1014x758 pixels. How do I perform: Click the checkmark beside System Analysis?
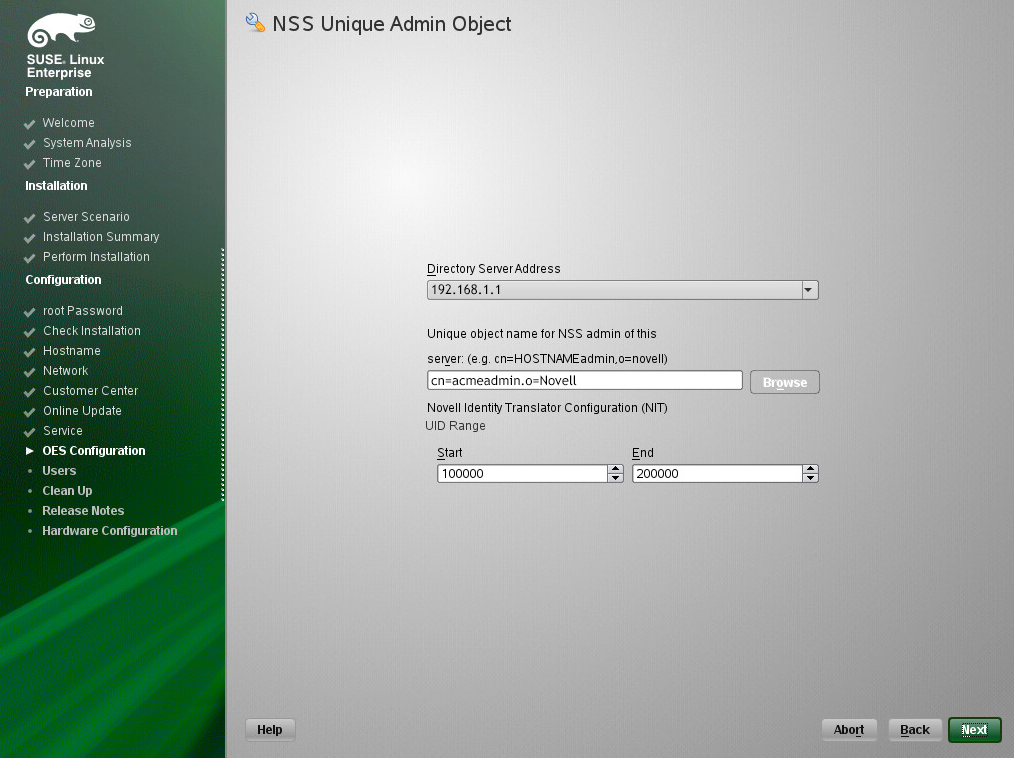29,144
